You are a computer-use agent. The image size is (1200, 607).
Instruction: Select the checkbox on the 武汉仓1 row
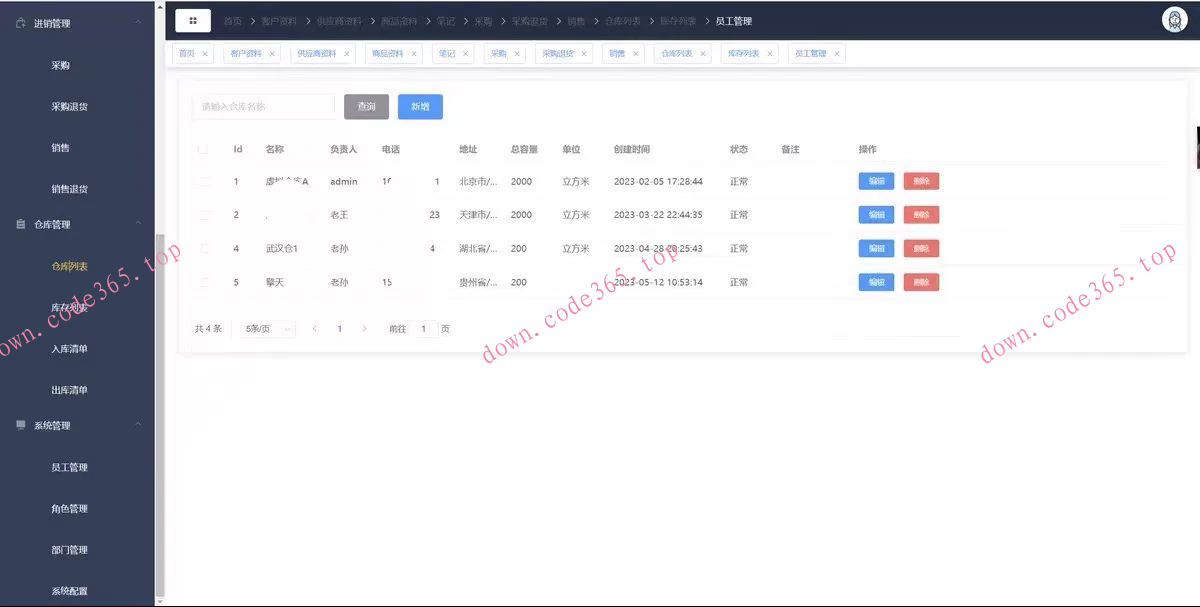[205, 248]
